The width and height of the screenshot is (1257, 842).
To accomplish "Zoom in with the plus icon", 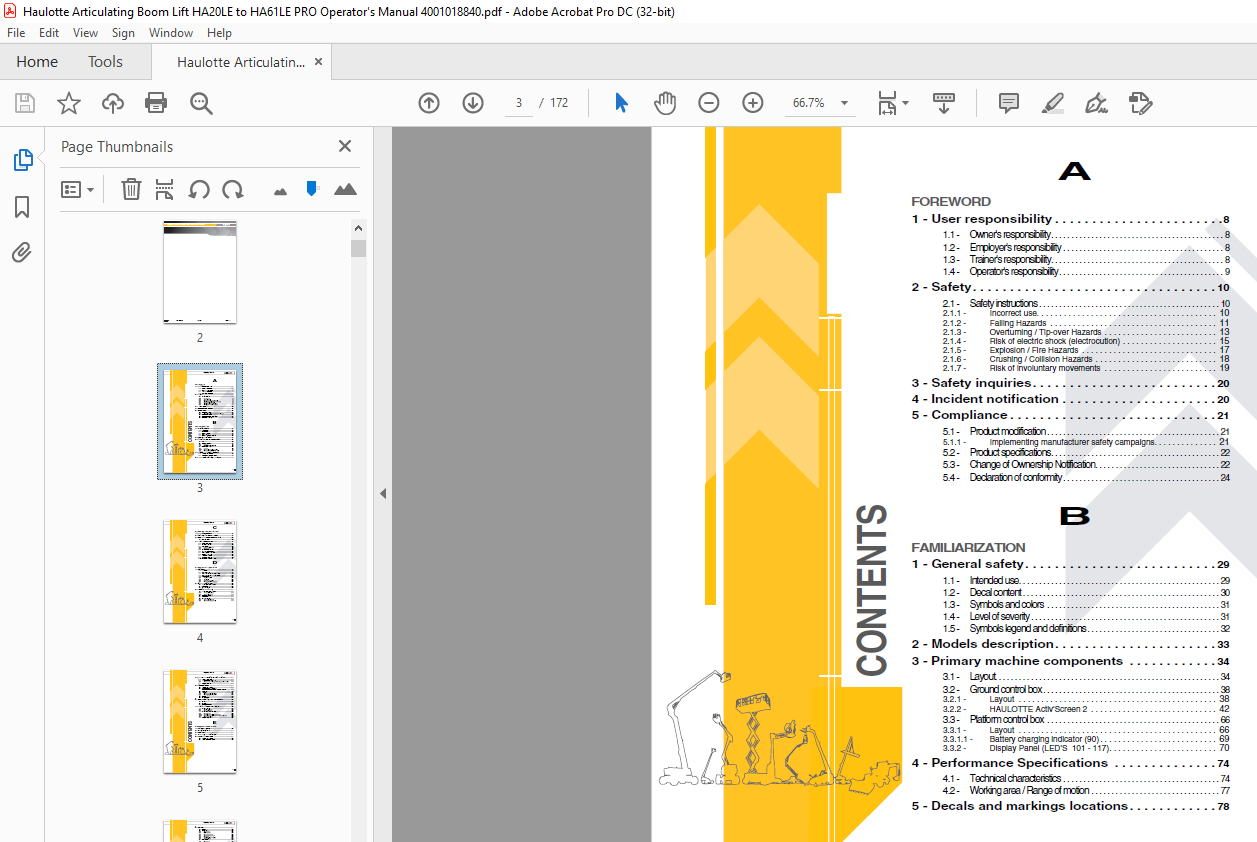I will pyautogui.click(x=753, y=103).
